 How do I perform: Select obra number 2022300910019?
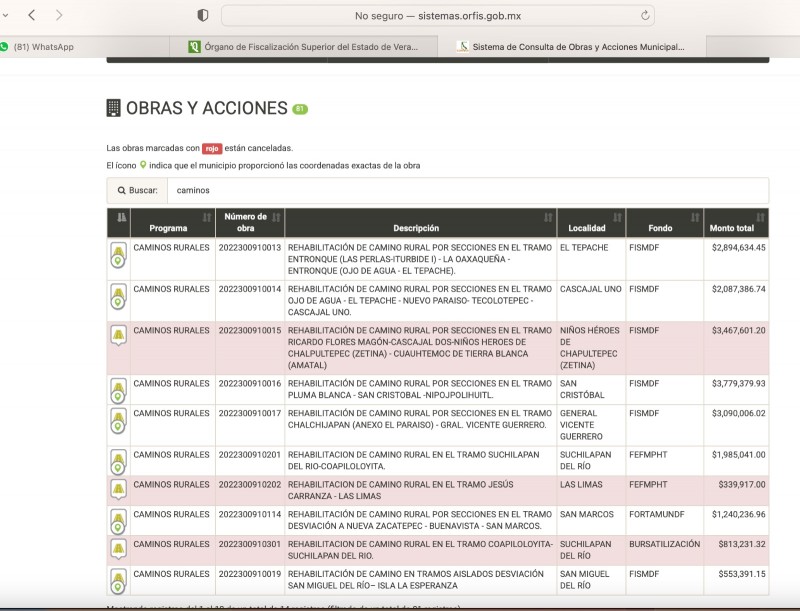250,574
